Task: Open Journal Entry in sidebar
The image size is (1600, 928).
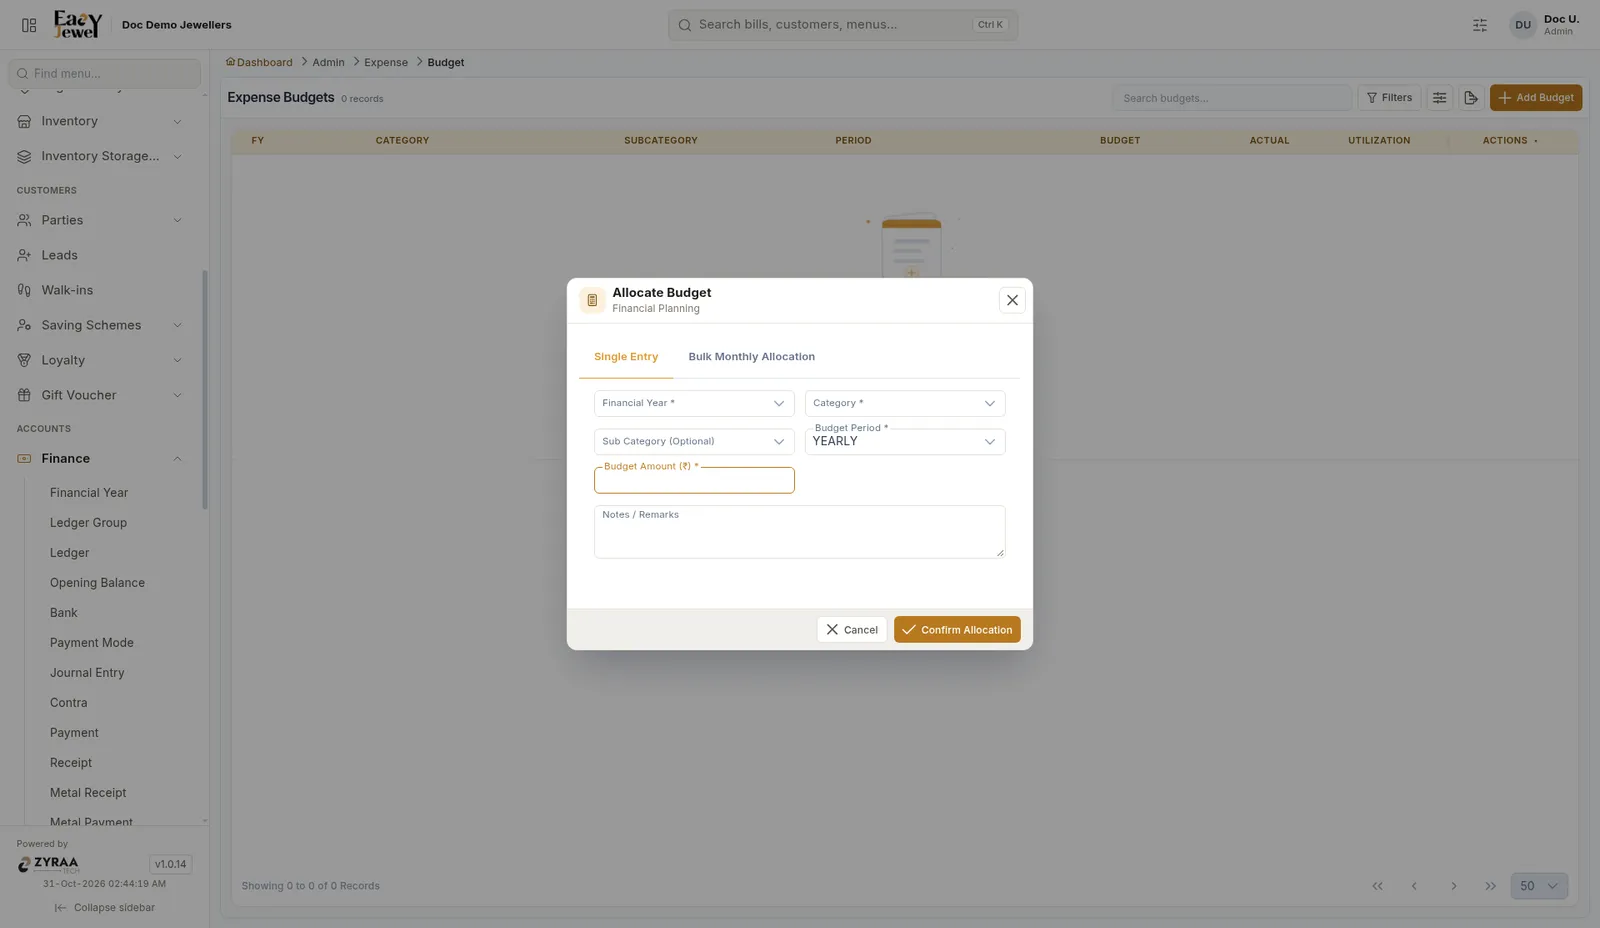Action: (x=87, y=673)
